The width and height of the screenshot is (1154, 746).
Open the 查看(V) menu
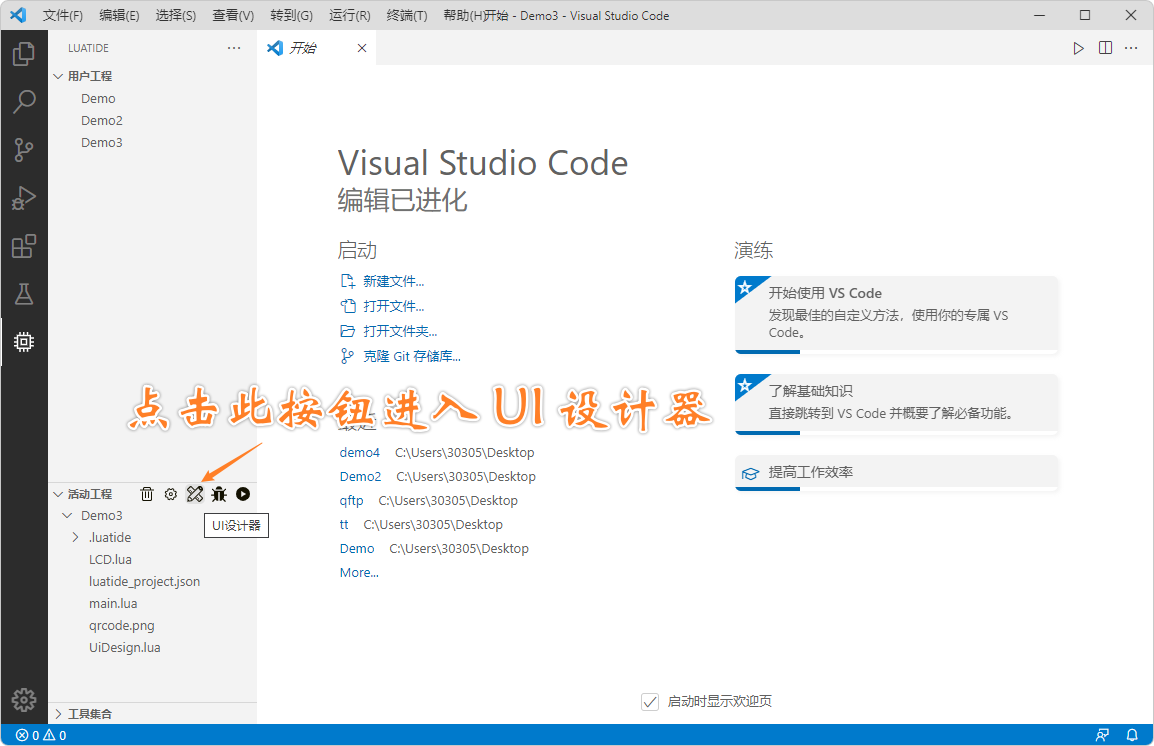[x=233, y=15]
